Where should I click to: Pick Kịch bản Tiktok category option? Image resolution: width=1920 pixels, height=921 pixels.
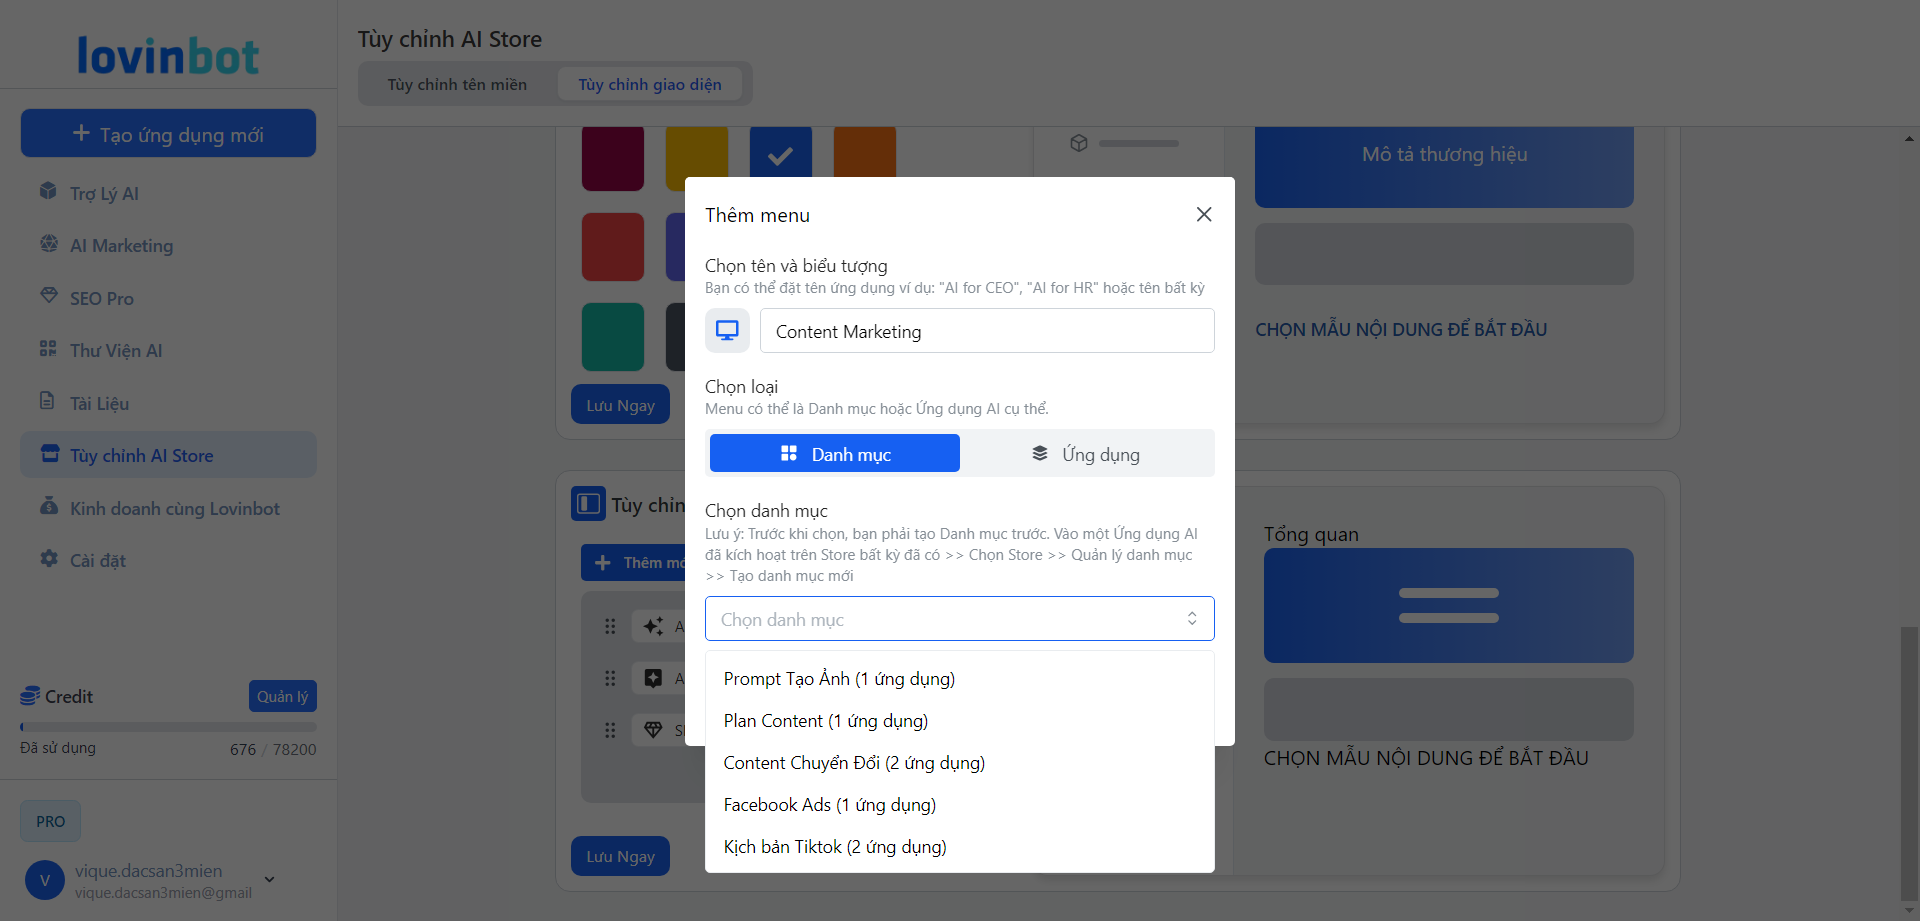coord(835,847)
